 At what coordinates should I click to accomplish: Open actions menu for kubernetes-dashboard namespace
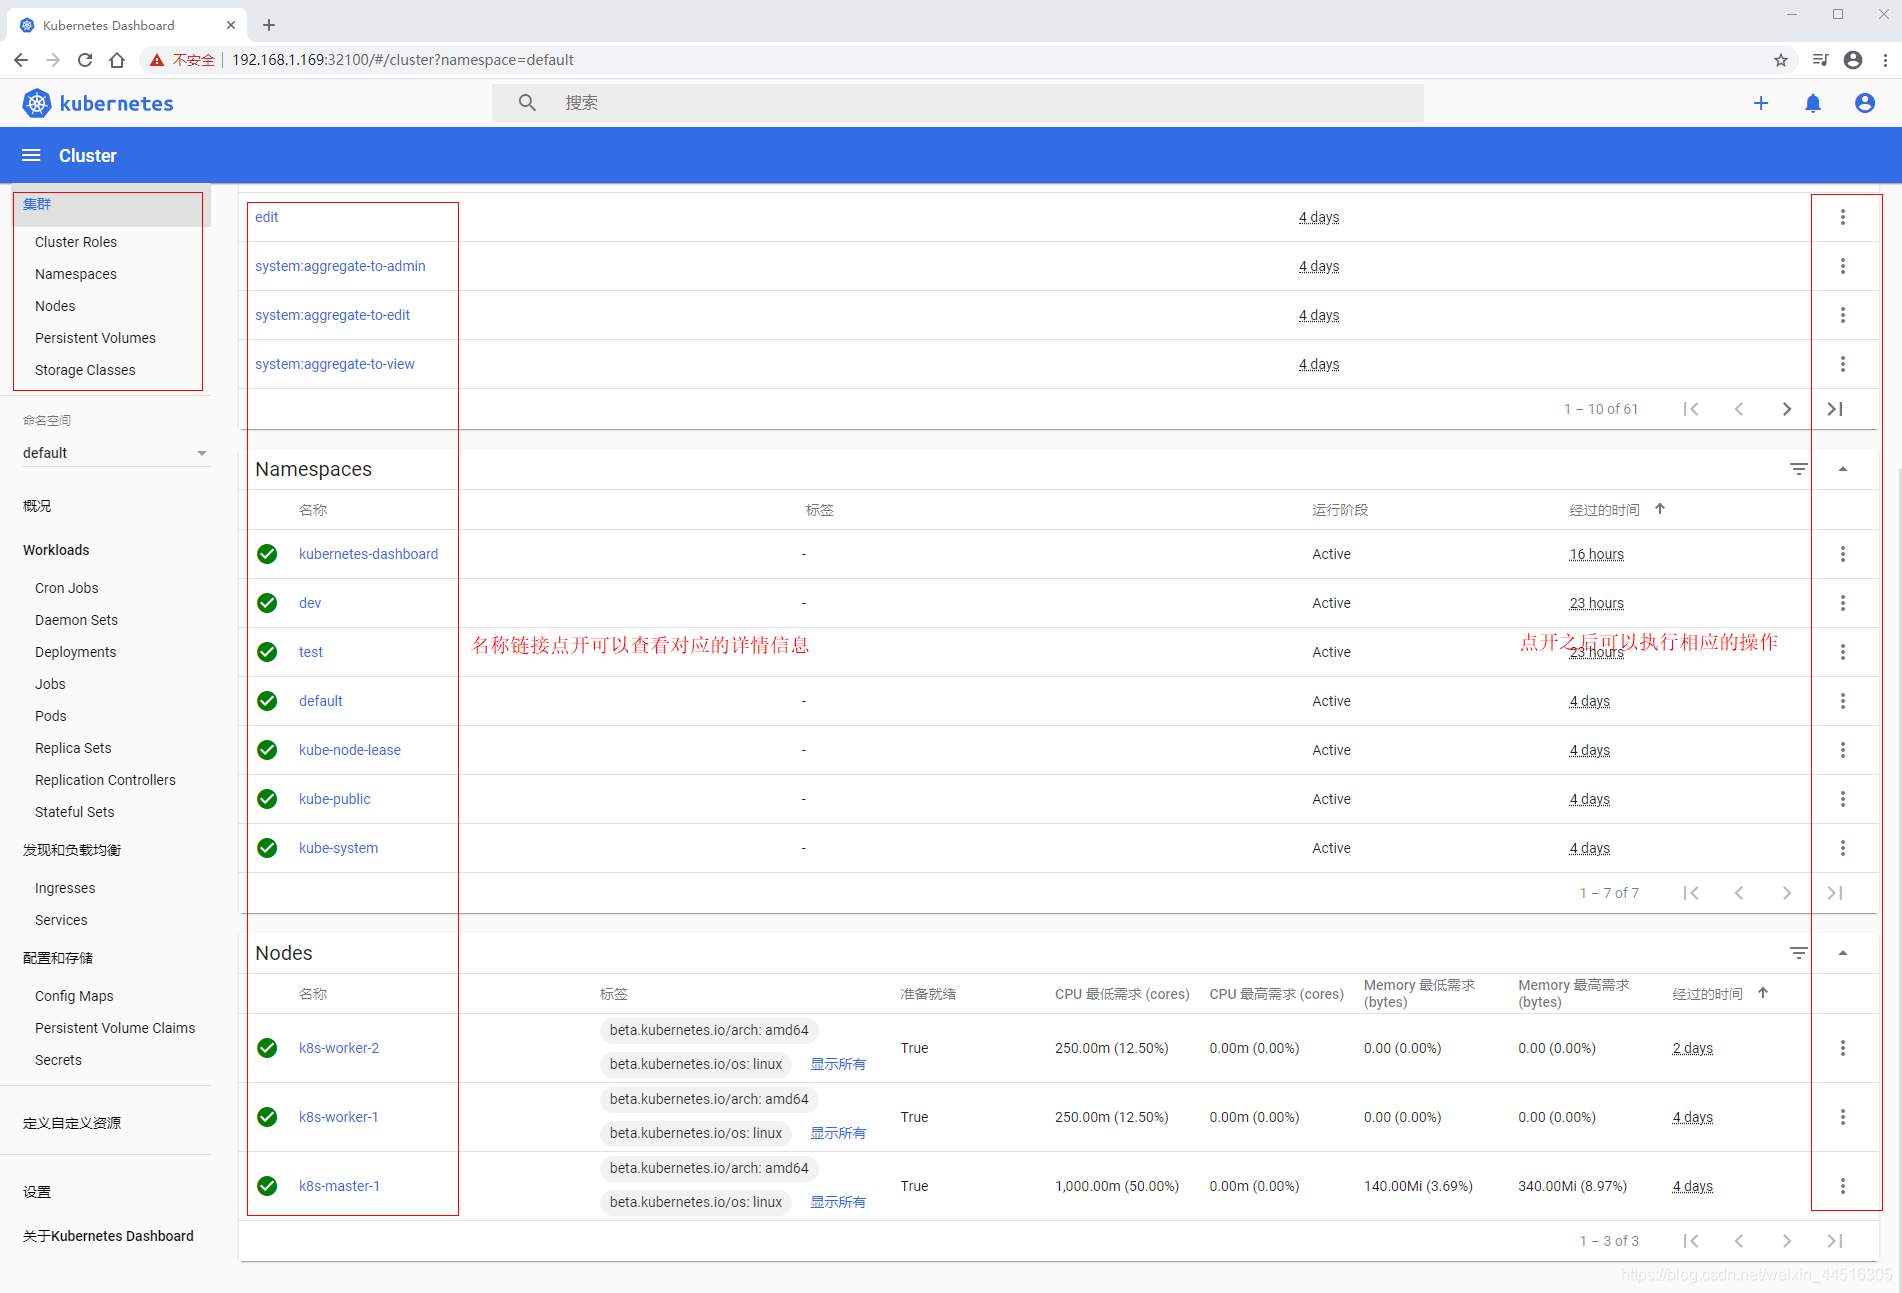[x=1843, y=554]
